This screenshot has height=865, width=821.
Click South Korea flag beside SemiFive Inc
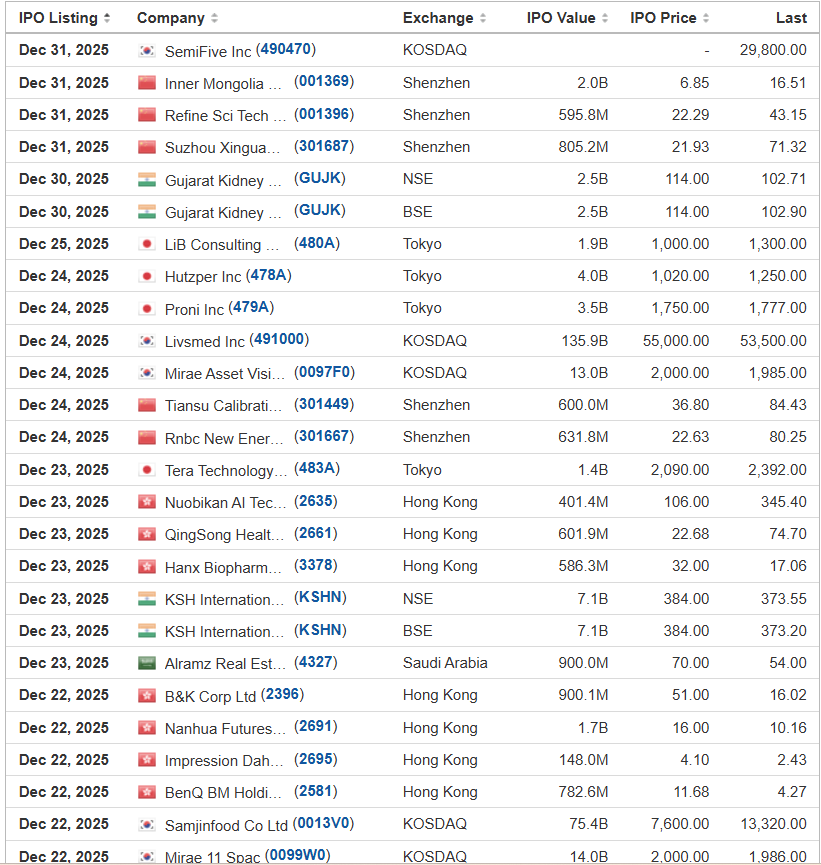[147, 51]
